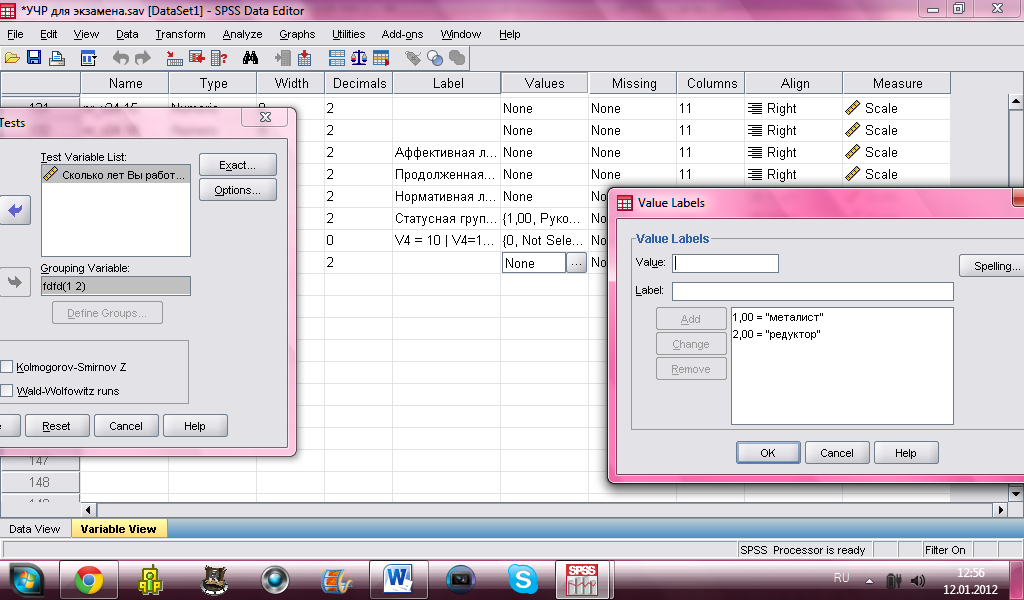Screen dimensions: 1024x600
Task: Click the RU language indicator in the tray
Action: click(841, 578)
